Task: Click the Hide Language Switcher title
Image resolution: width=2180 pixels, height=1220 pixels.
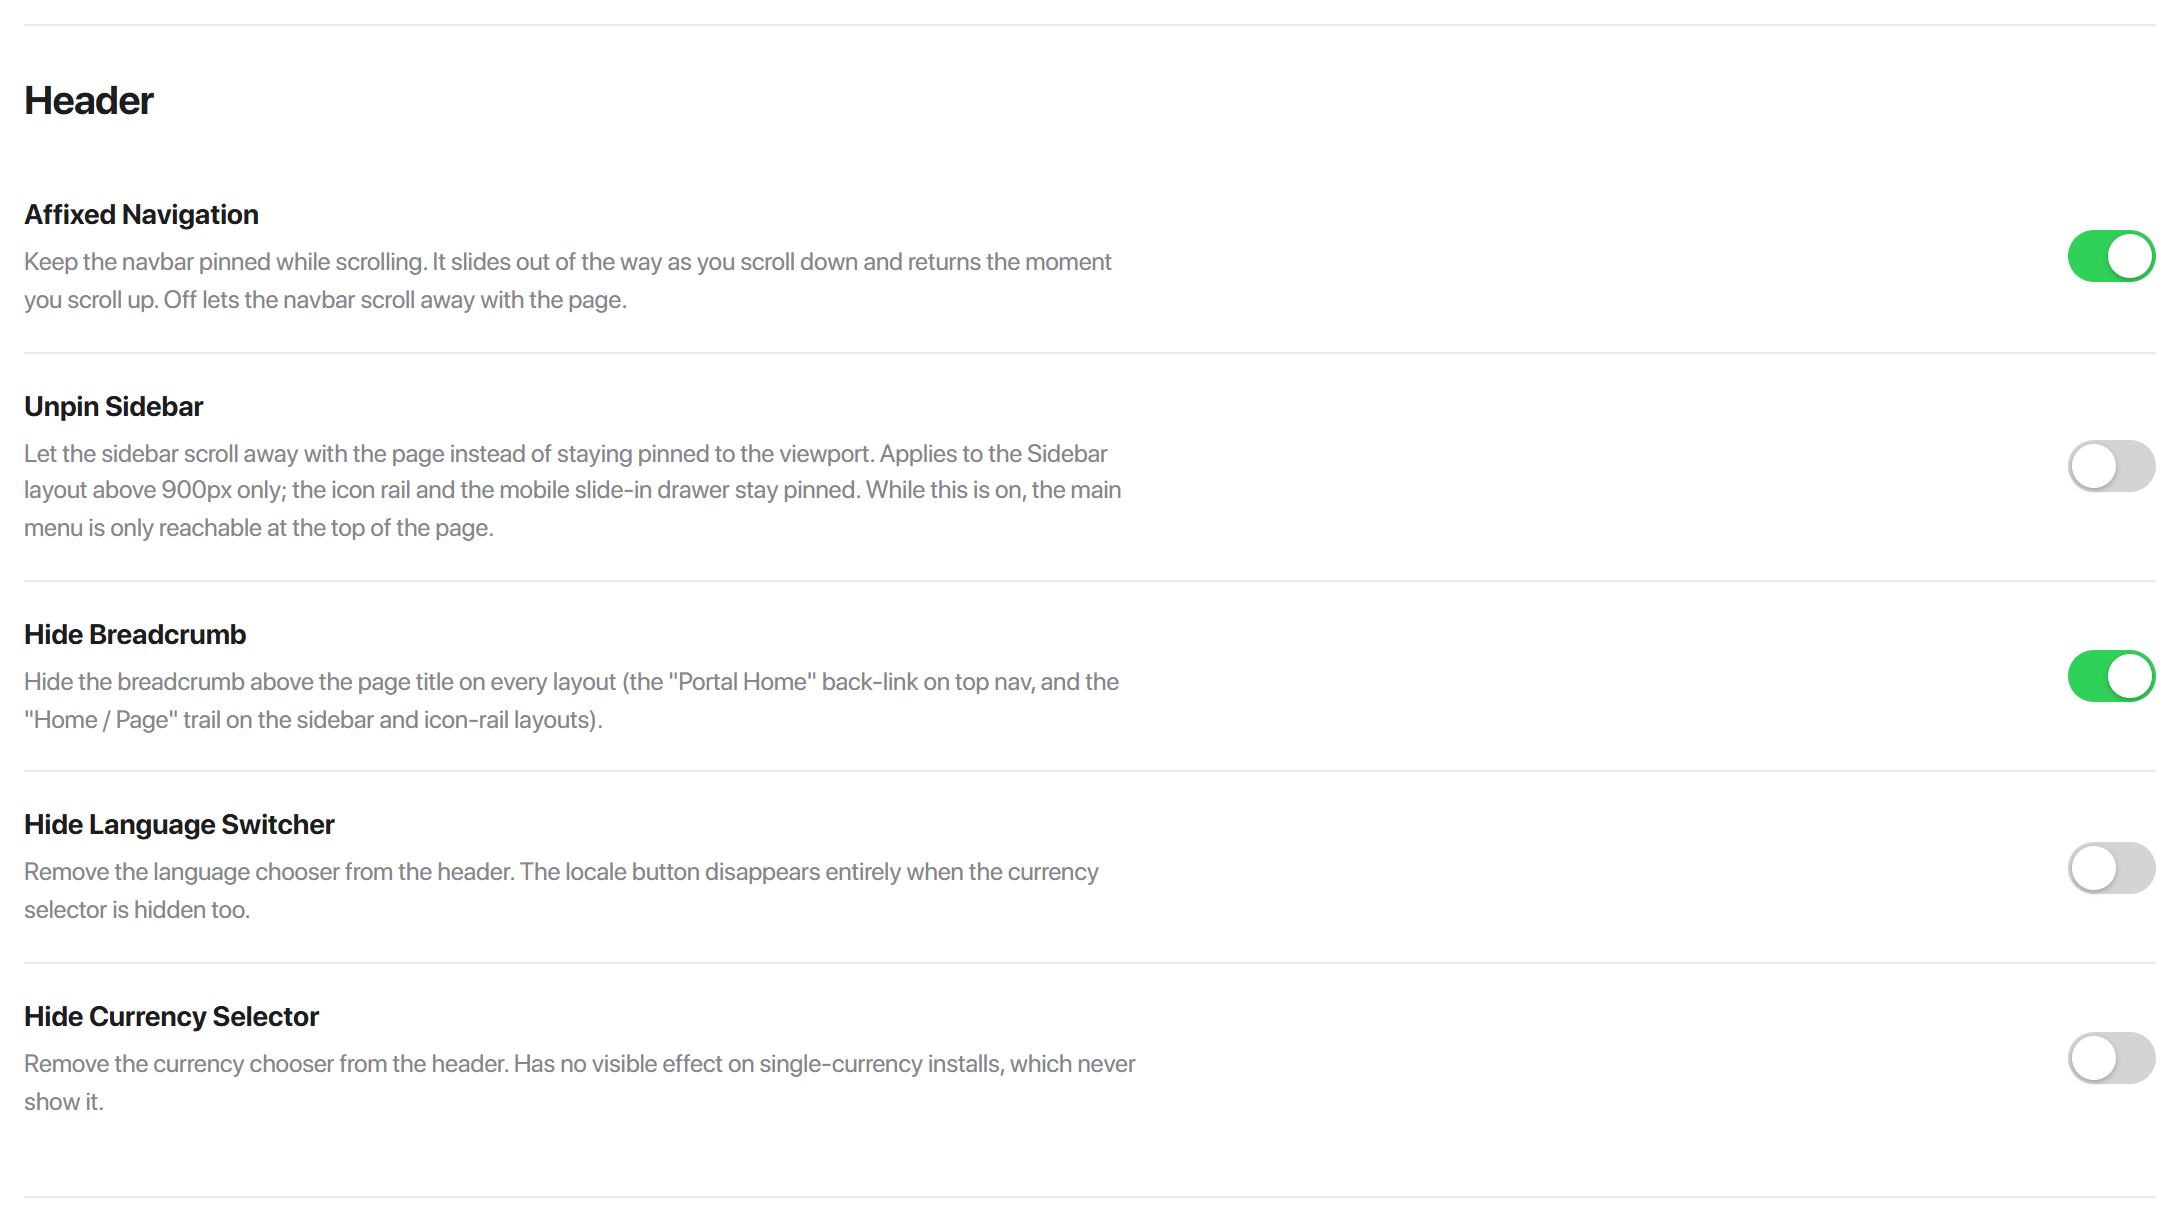Action: pyautogui.click(x=179, y=825)
